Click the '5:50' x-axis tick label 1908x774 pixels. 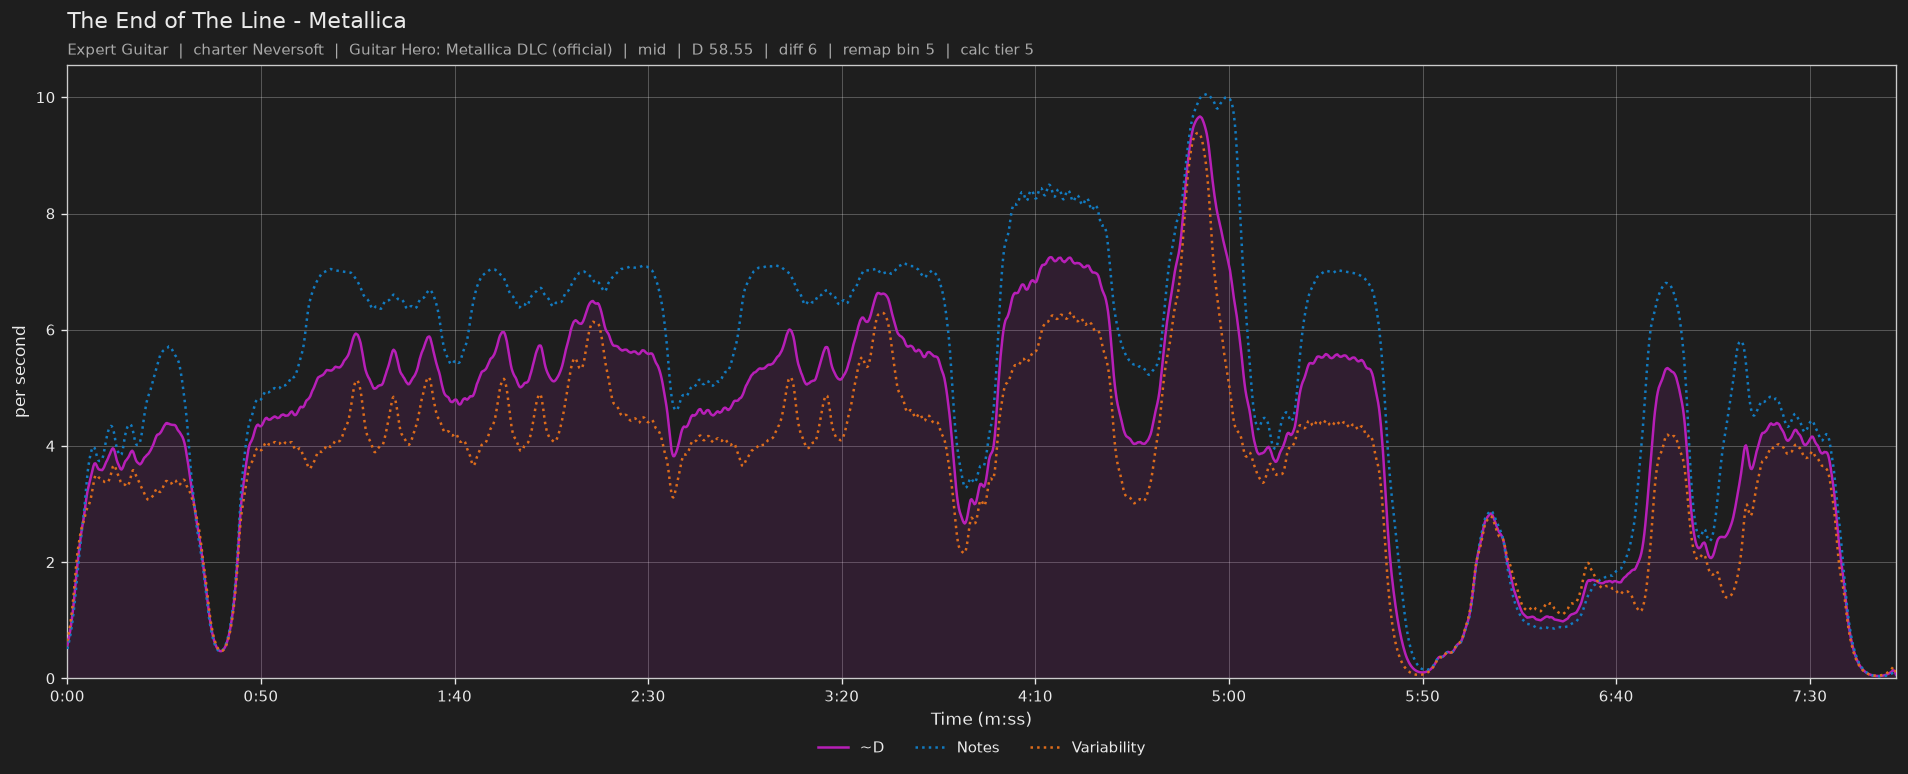click(x=1422, y=696)
